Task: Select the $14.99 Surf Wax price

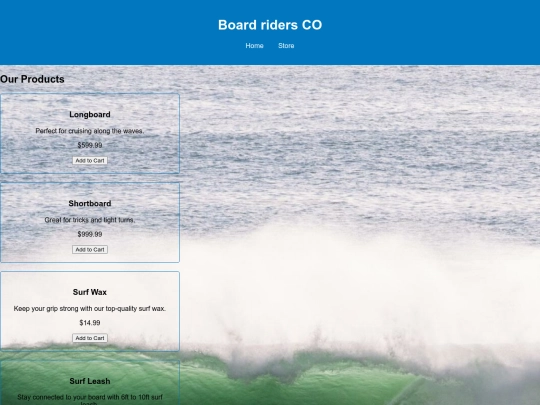Action: click(x=90, y=323)
